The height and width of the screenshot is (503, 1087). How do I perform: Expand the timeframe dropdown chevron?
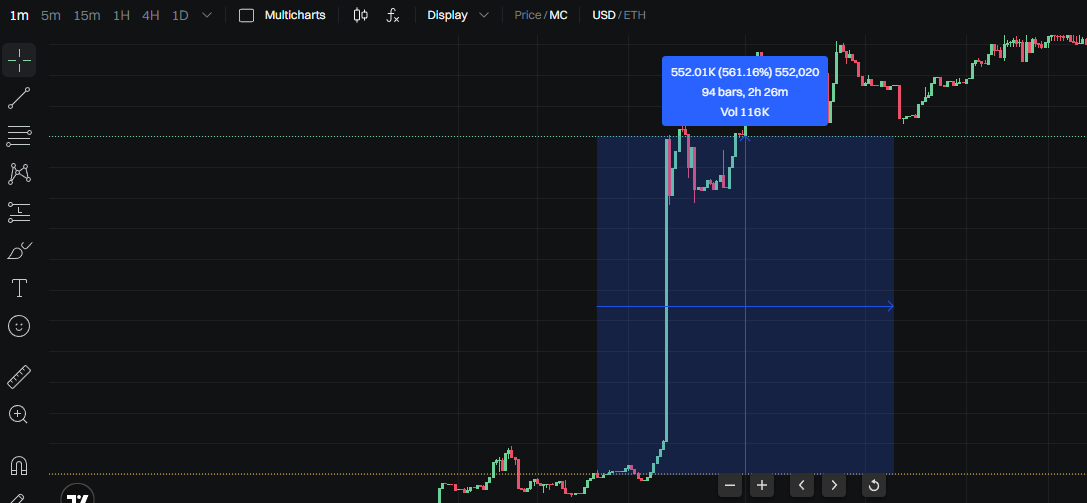207,15
